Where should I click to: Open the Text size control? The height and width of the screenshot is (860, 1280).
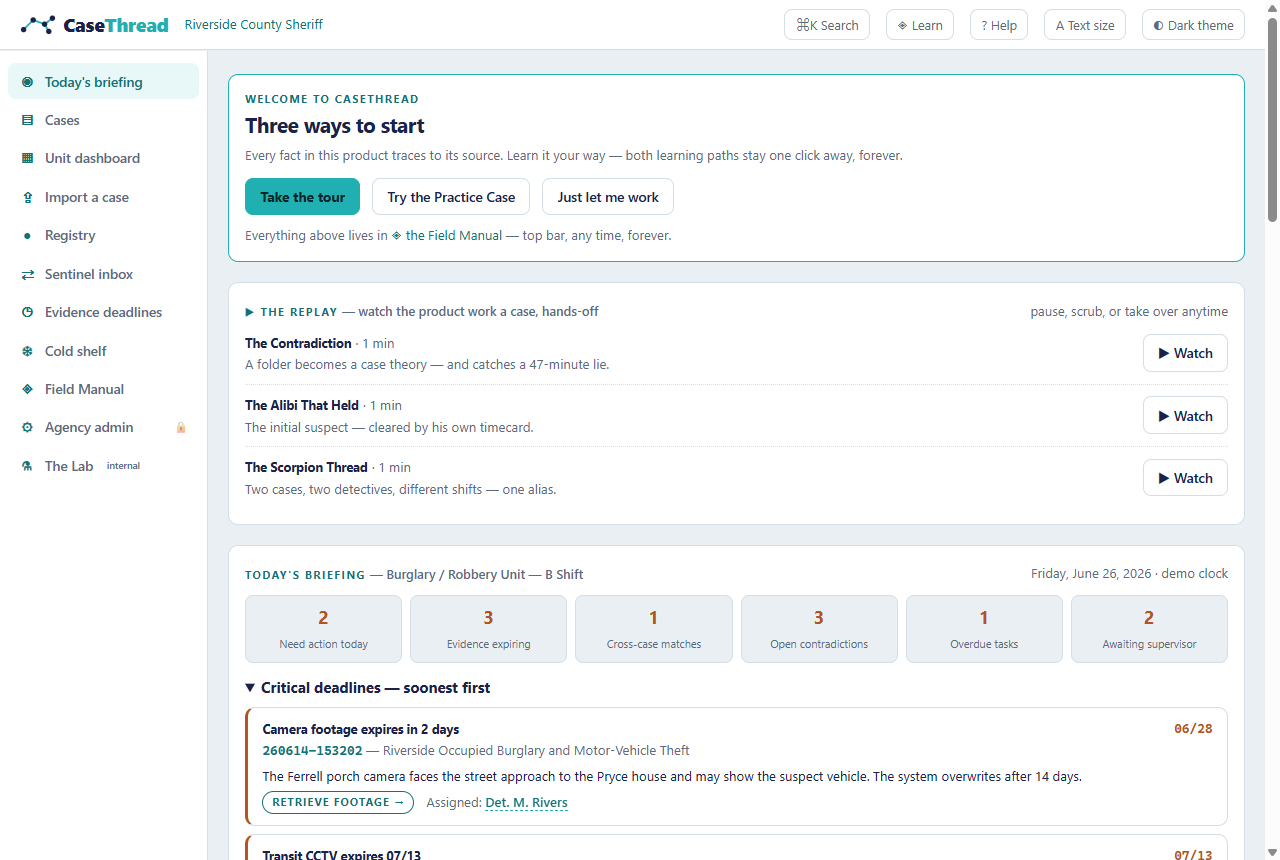tap(1085, 25)
